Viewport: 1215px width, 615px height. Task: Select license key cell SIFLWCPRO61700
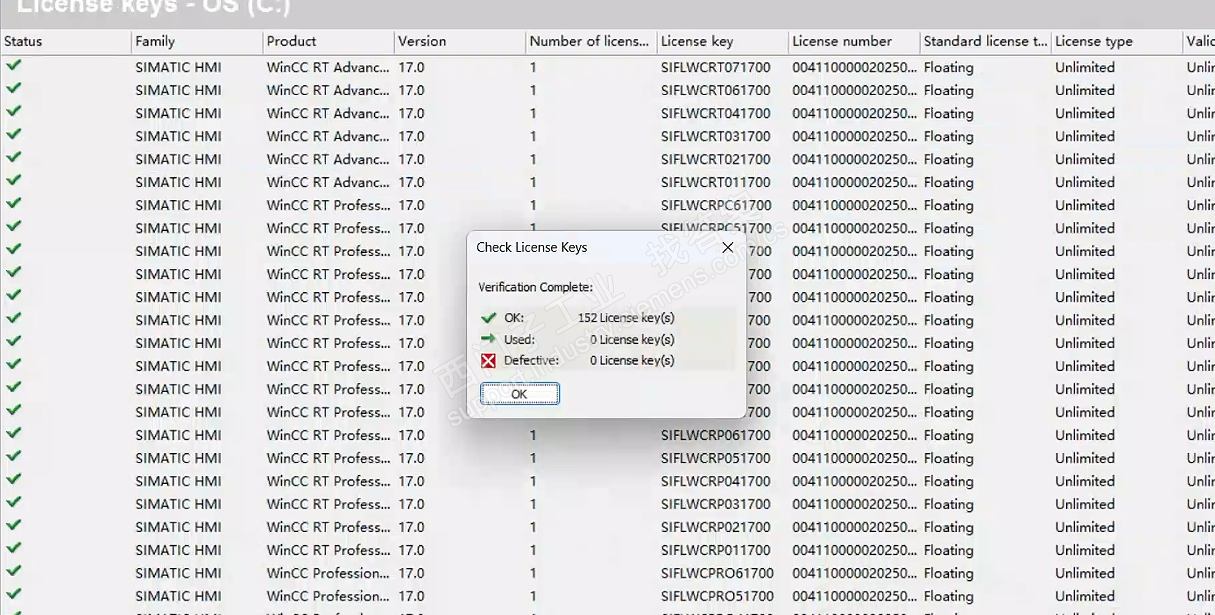pos(717,574)
